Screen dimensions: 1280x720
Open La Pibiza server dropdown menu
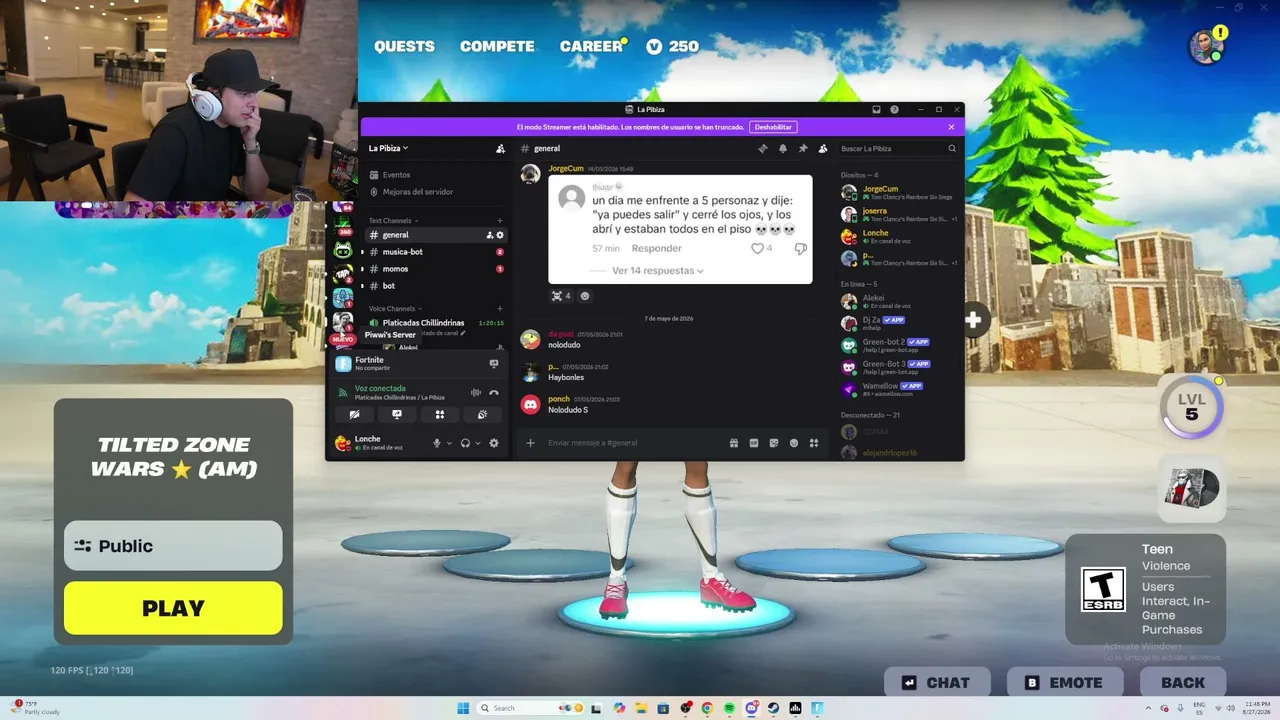pos(389,148)
